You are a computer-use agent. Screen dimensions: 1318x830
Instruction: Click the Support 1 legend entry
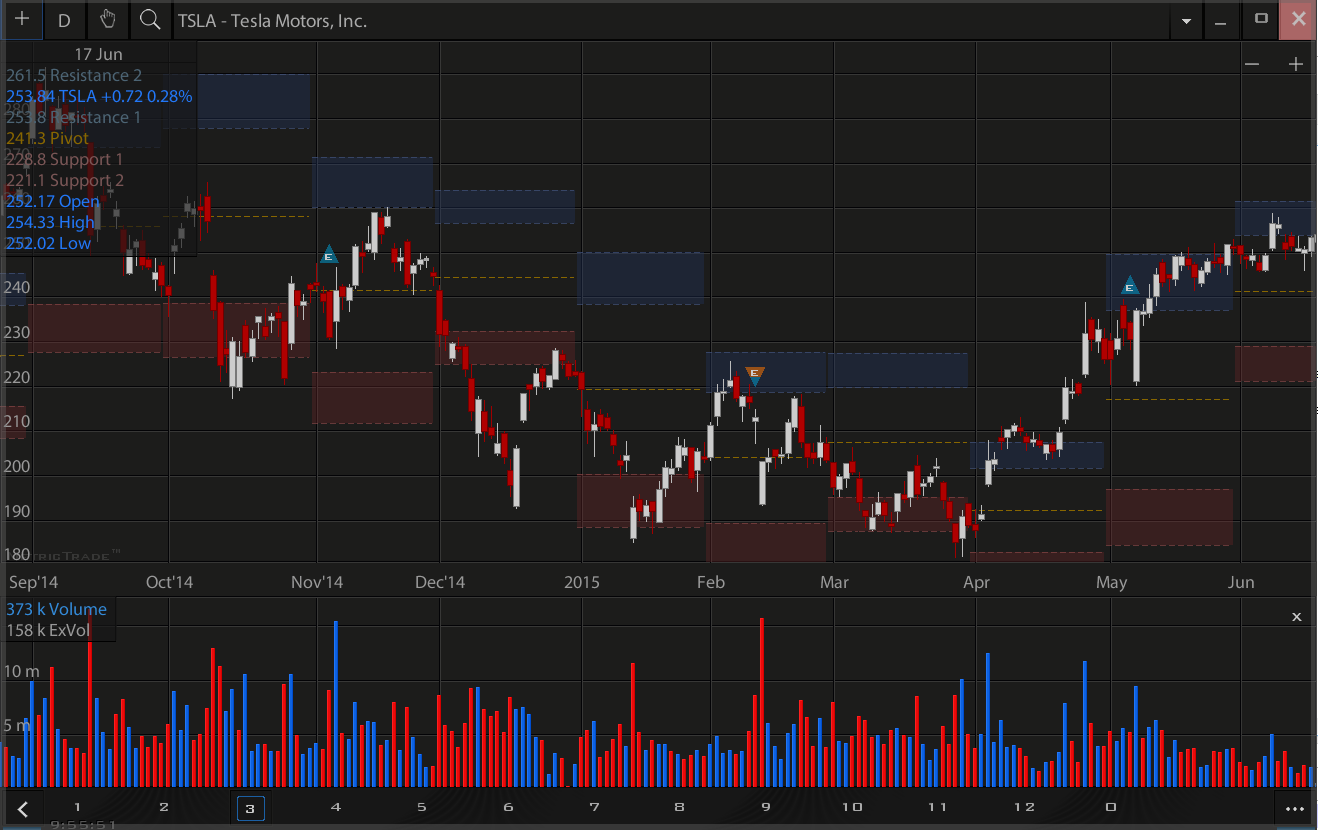[x=65, y=159]
